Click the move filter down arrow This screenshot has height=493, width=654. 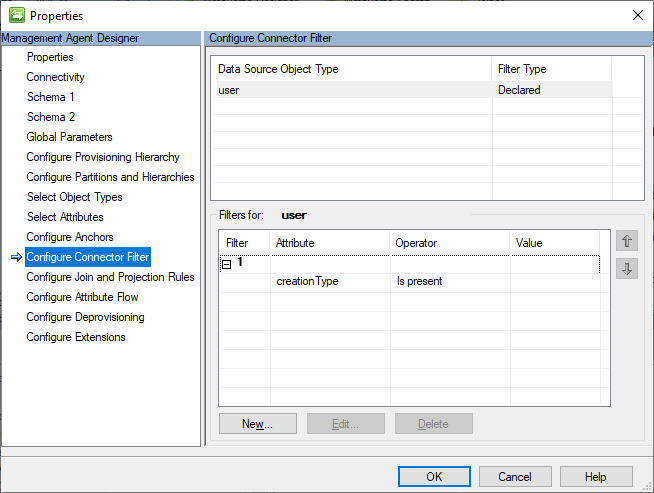627,268
